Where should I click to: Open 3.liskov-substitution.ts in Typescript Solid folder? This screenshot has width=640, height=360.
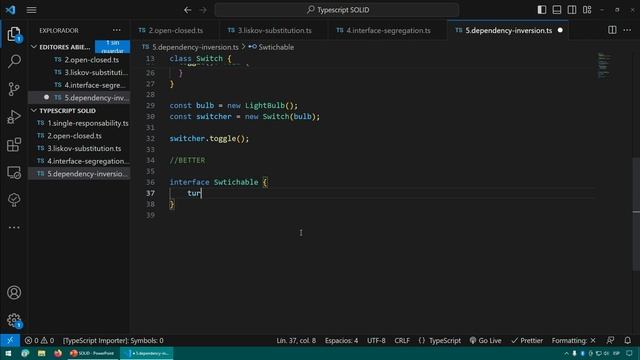click(79, 149)
